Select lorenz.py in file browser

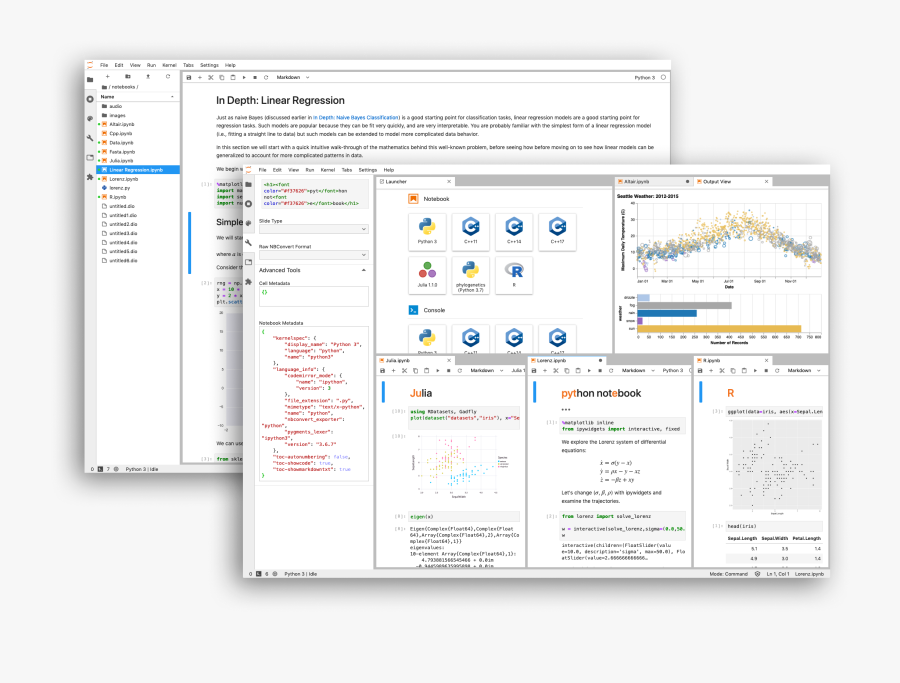pyautogui.click(x=138, y=188)
